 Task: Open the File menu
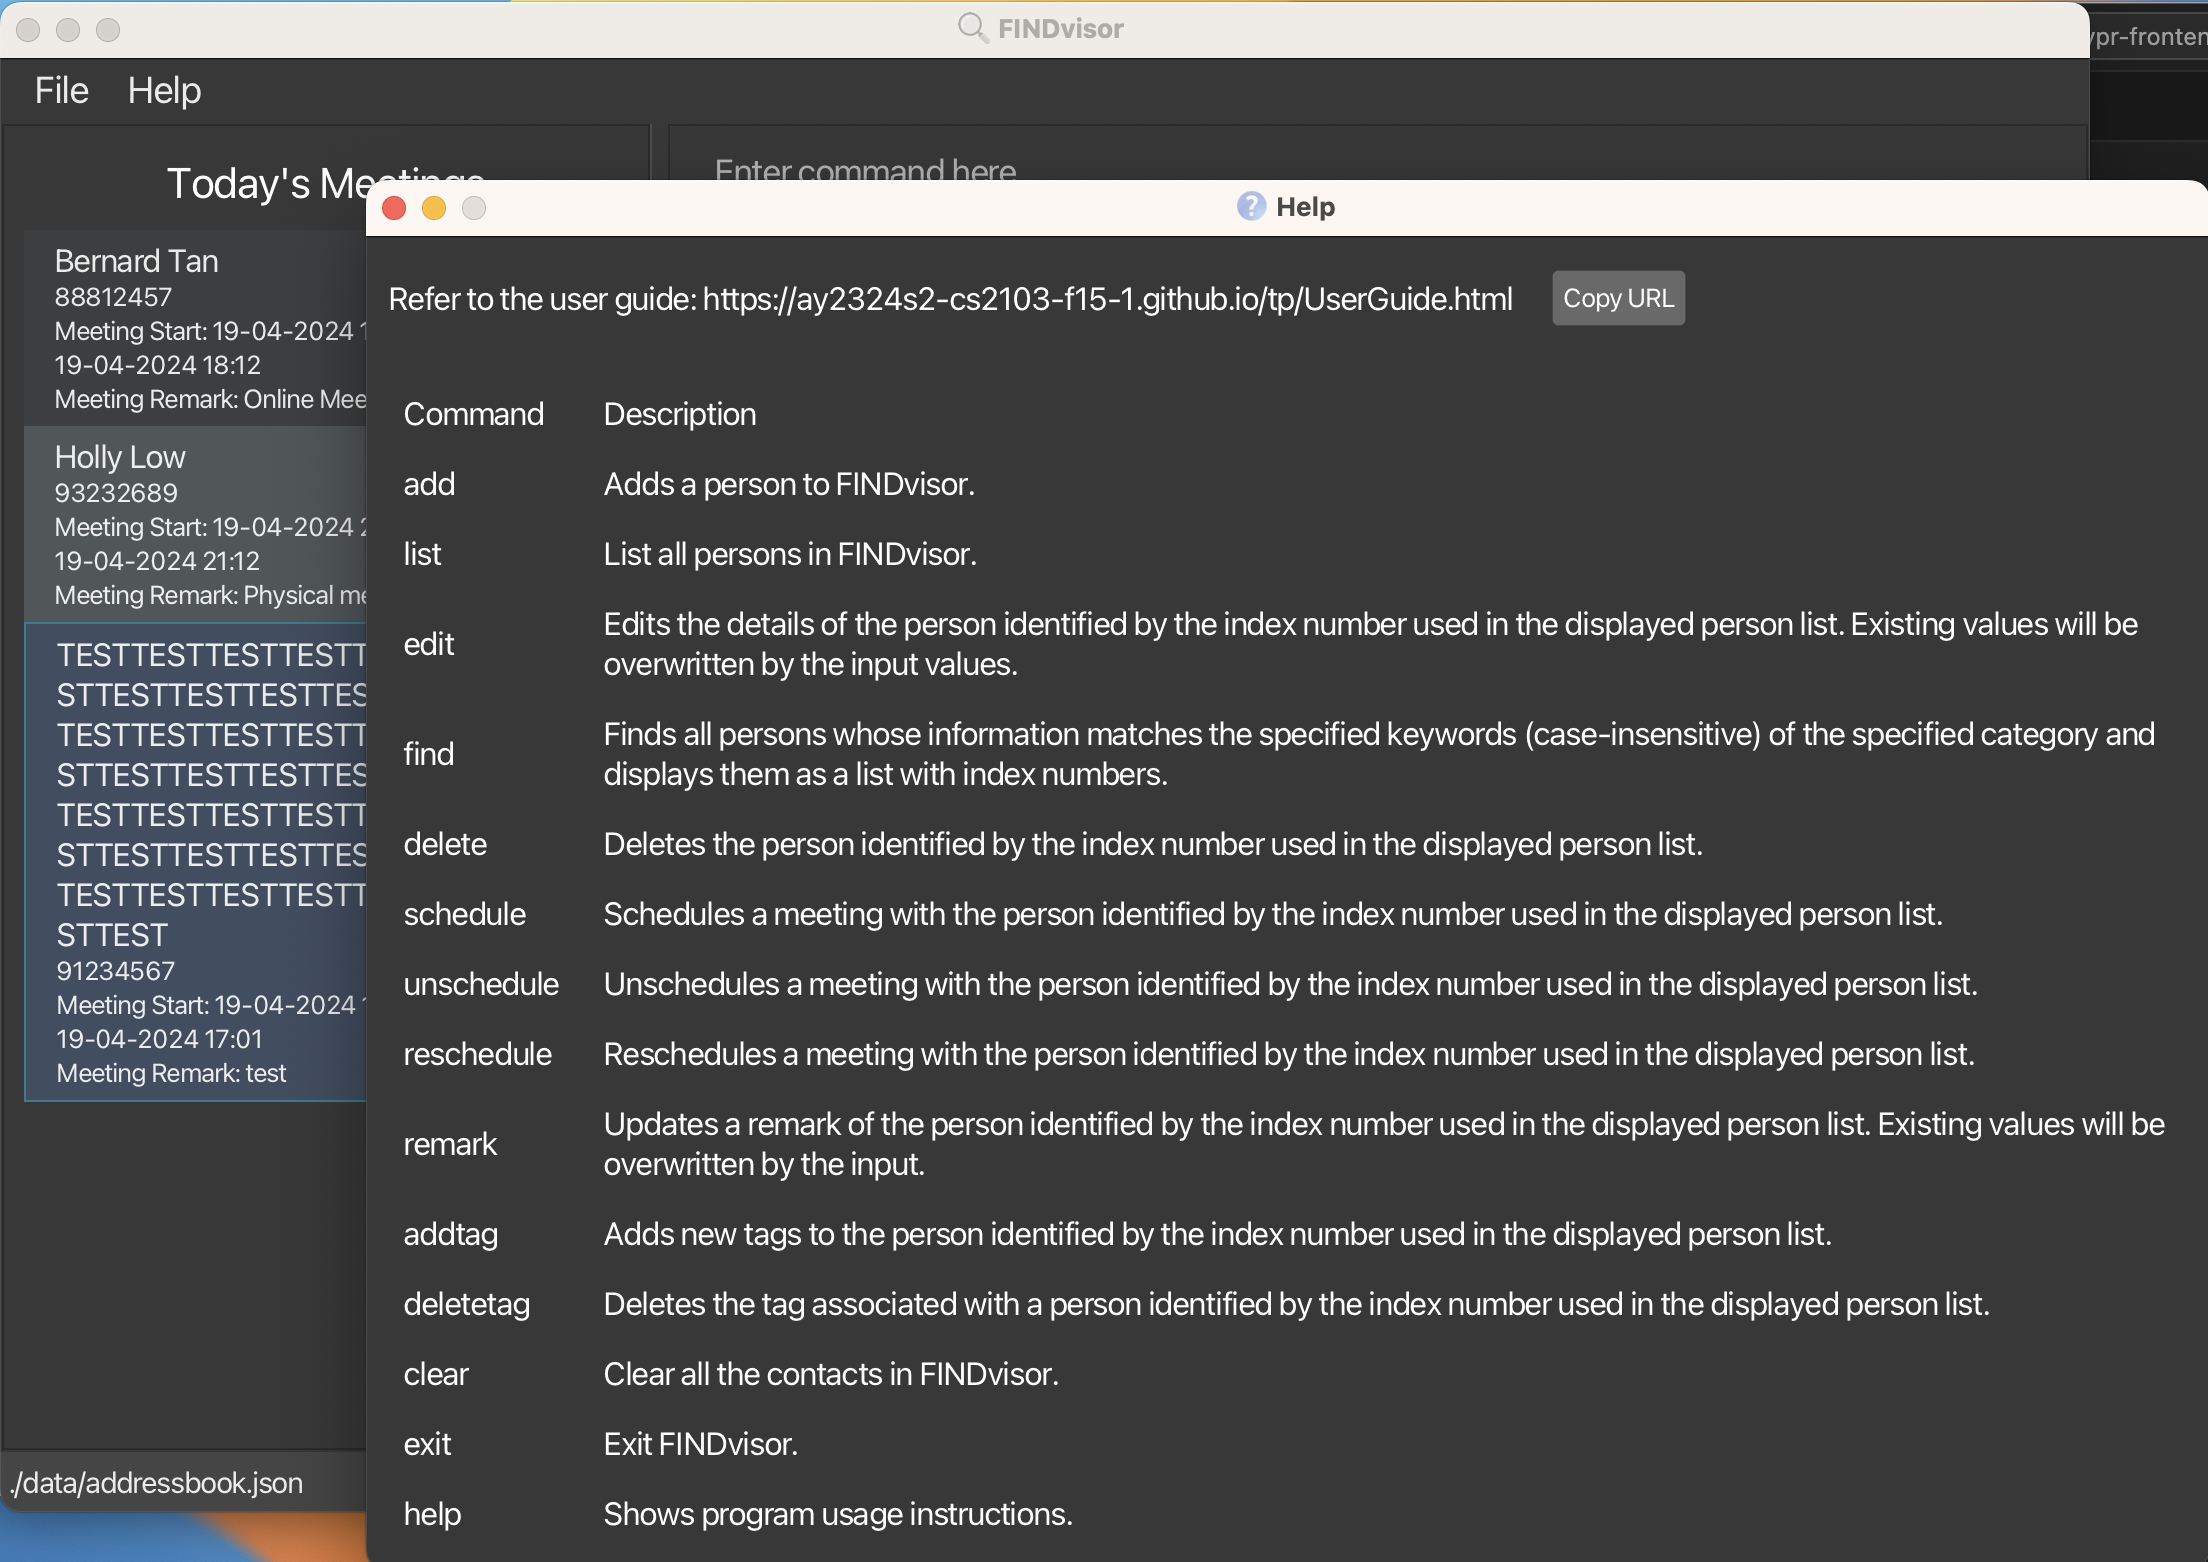click(x=61, y=91)
